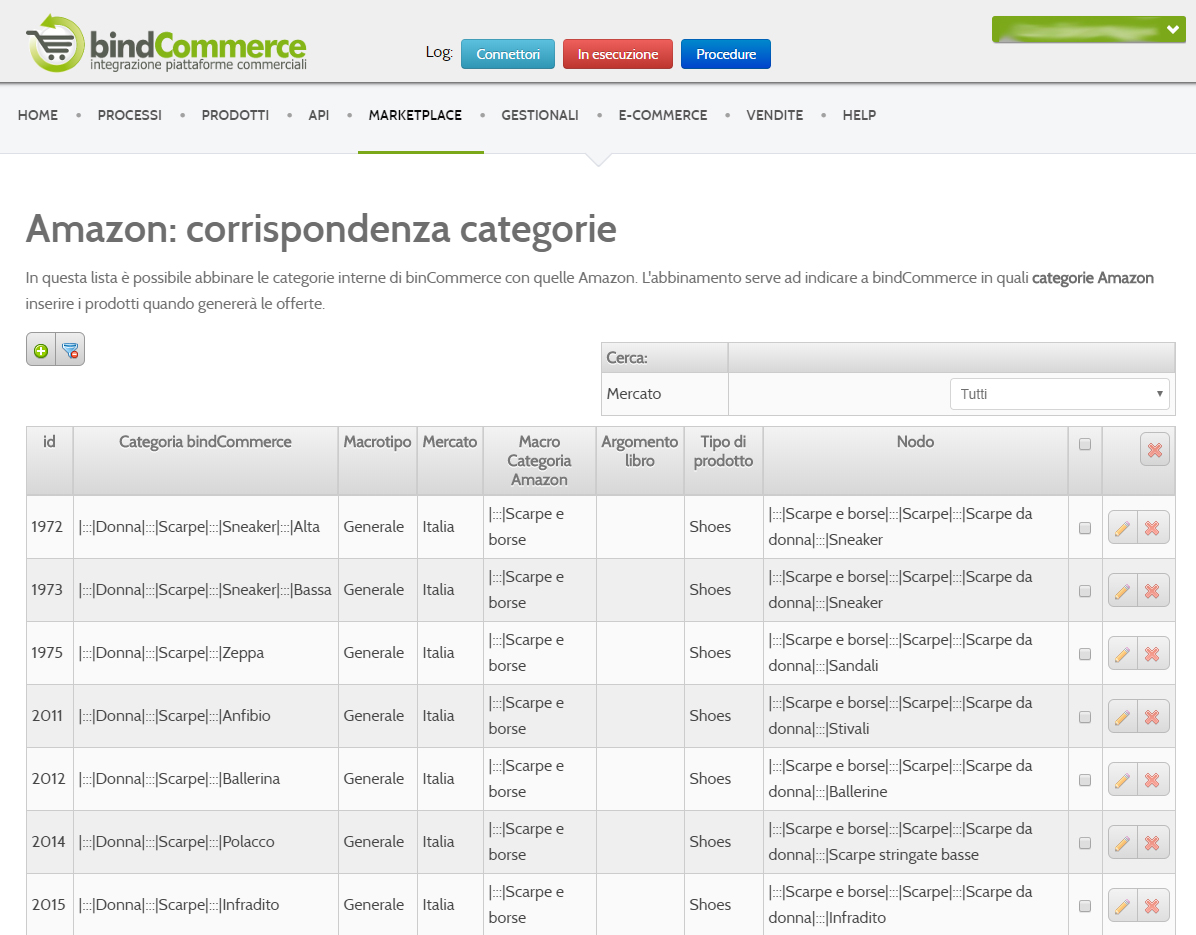Viewport: 1196px width, 935px height.
Task: Edit row 1972 with the pencil icon
Action: (1122, 527)
